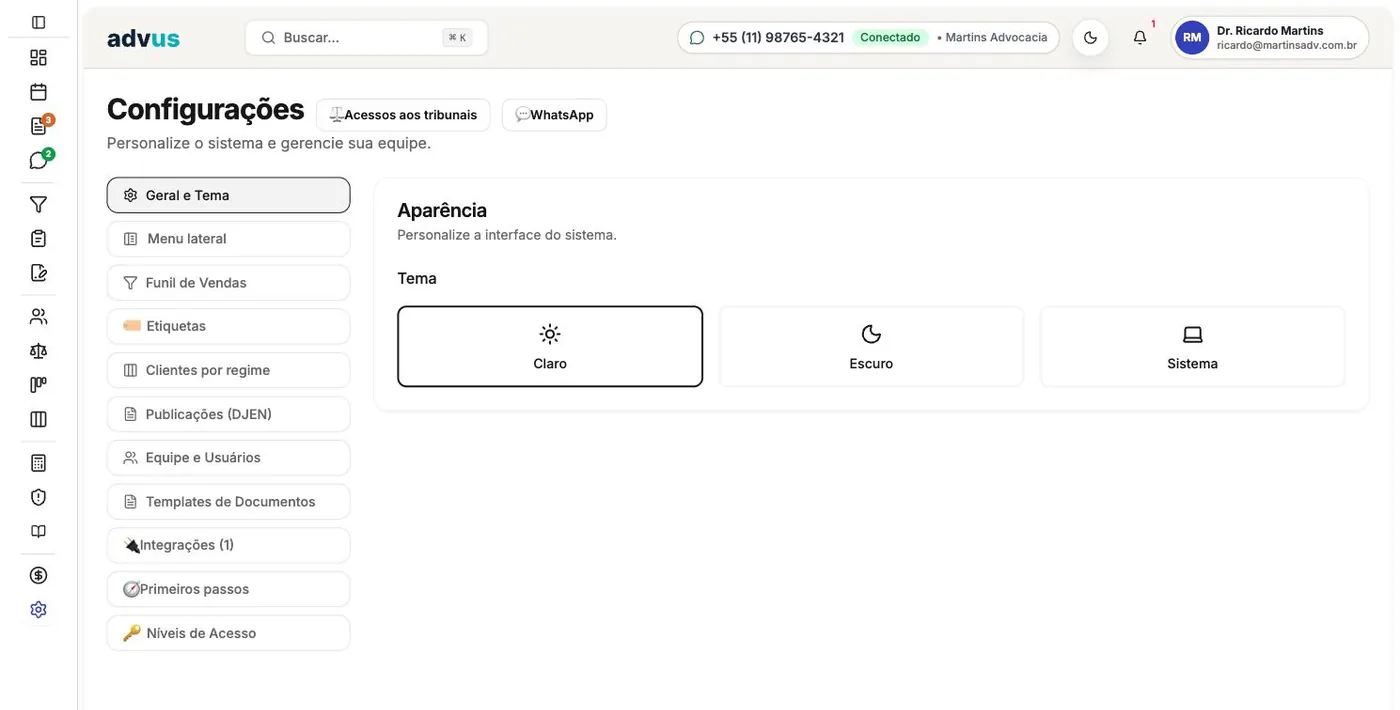Viewport: 1400px width, 710px height.
Task: Click the +55 (11) 98765-4321 phone number
Action: pos(778,38)
